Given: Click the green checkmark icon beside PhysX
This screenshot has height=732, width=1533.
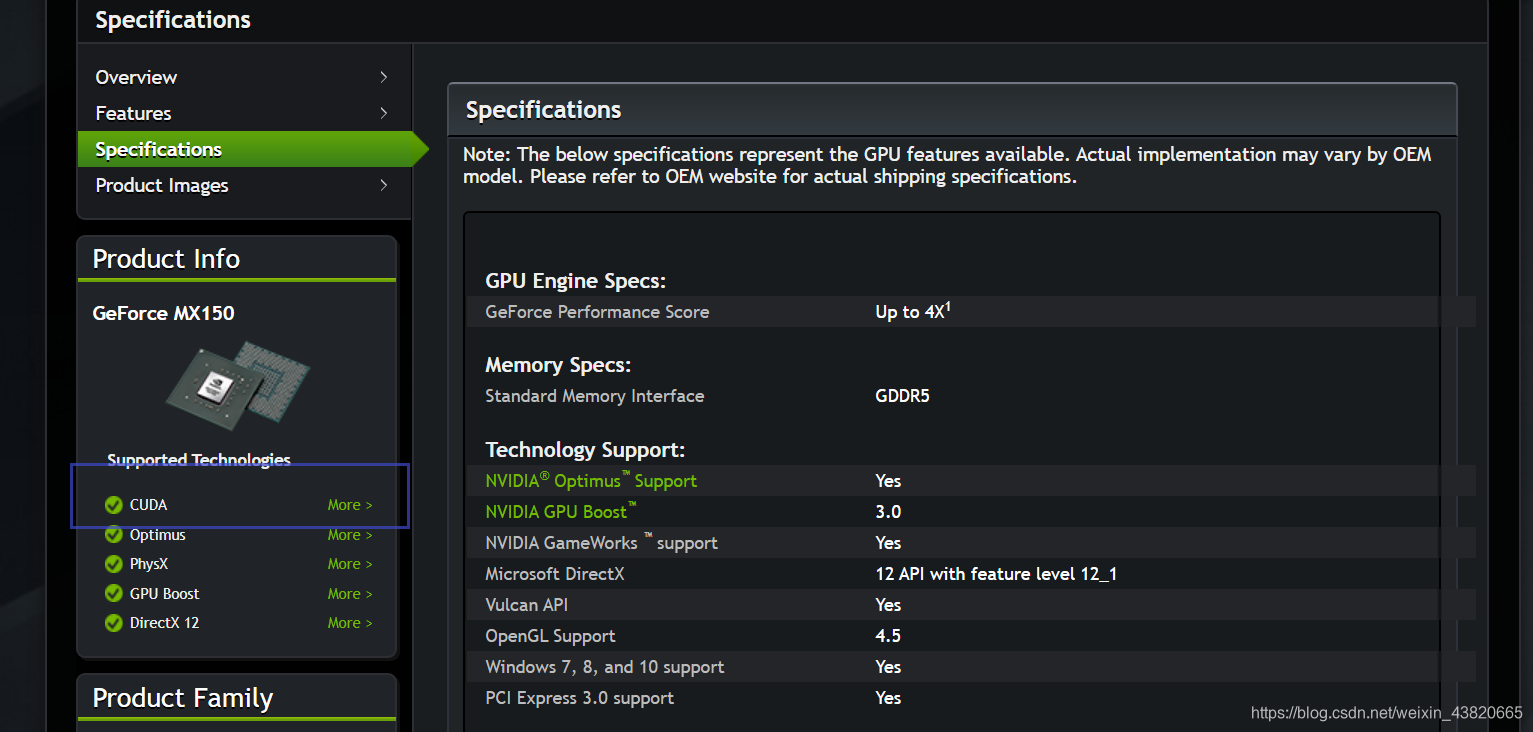Looking at the screenshot, I should [x=114, y=564].
